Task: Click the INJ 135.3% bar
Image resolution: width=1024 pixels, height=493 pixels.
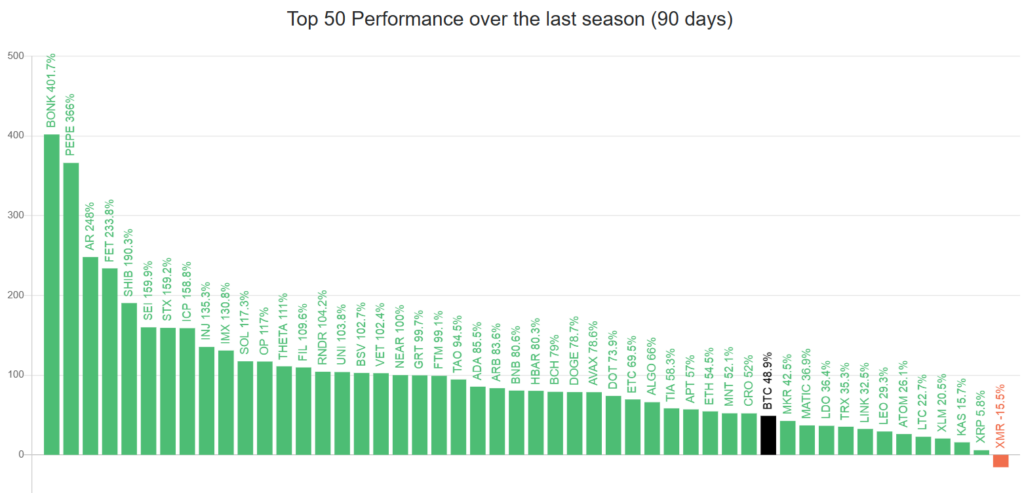Action: pyautogui.click(x=206, y=400)
